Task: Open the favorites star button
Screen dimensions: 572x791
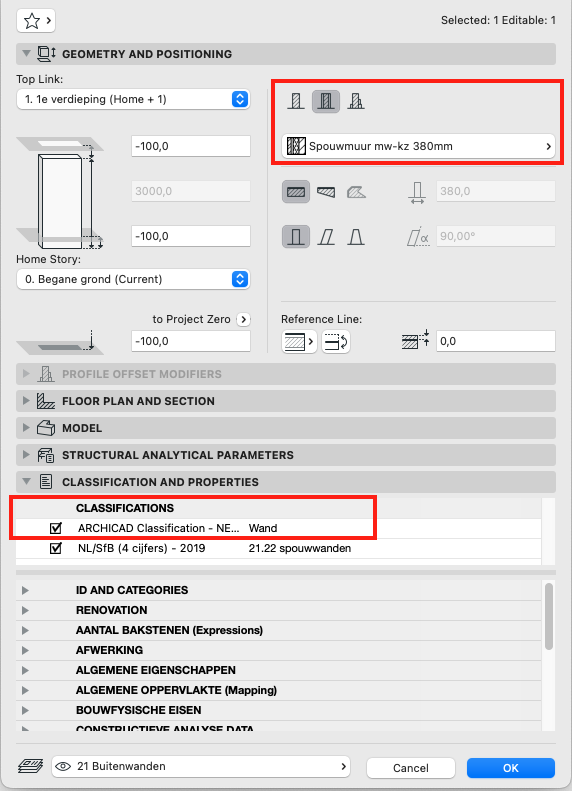Action: [x=36, y=21]
